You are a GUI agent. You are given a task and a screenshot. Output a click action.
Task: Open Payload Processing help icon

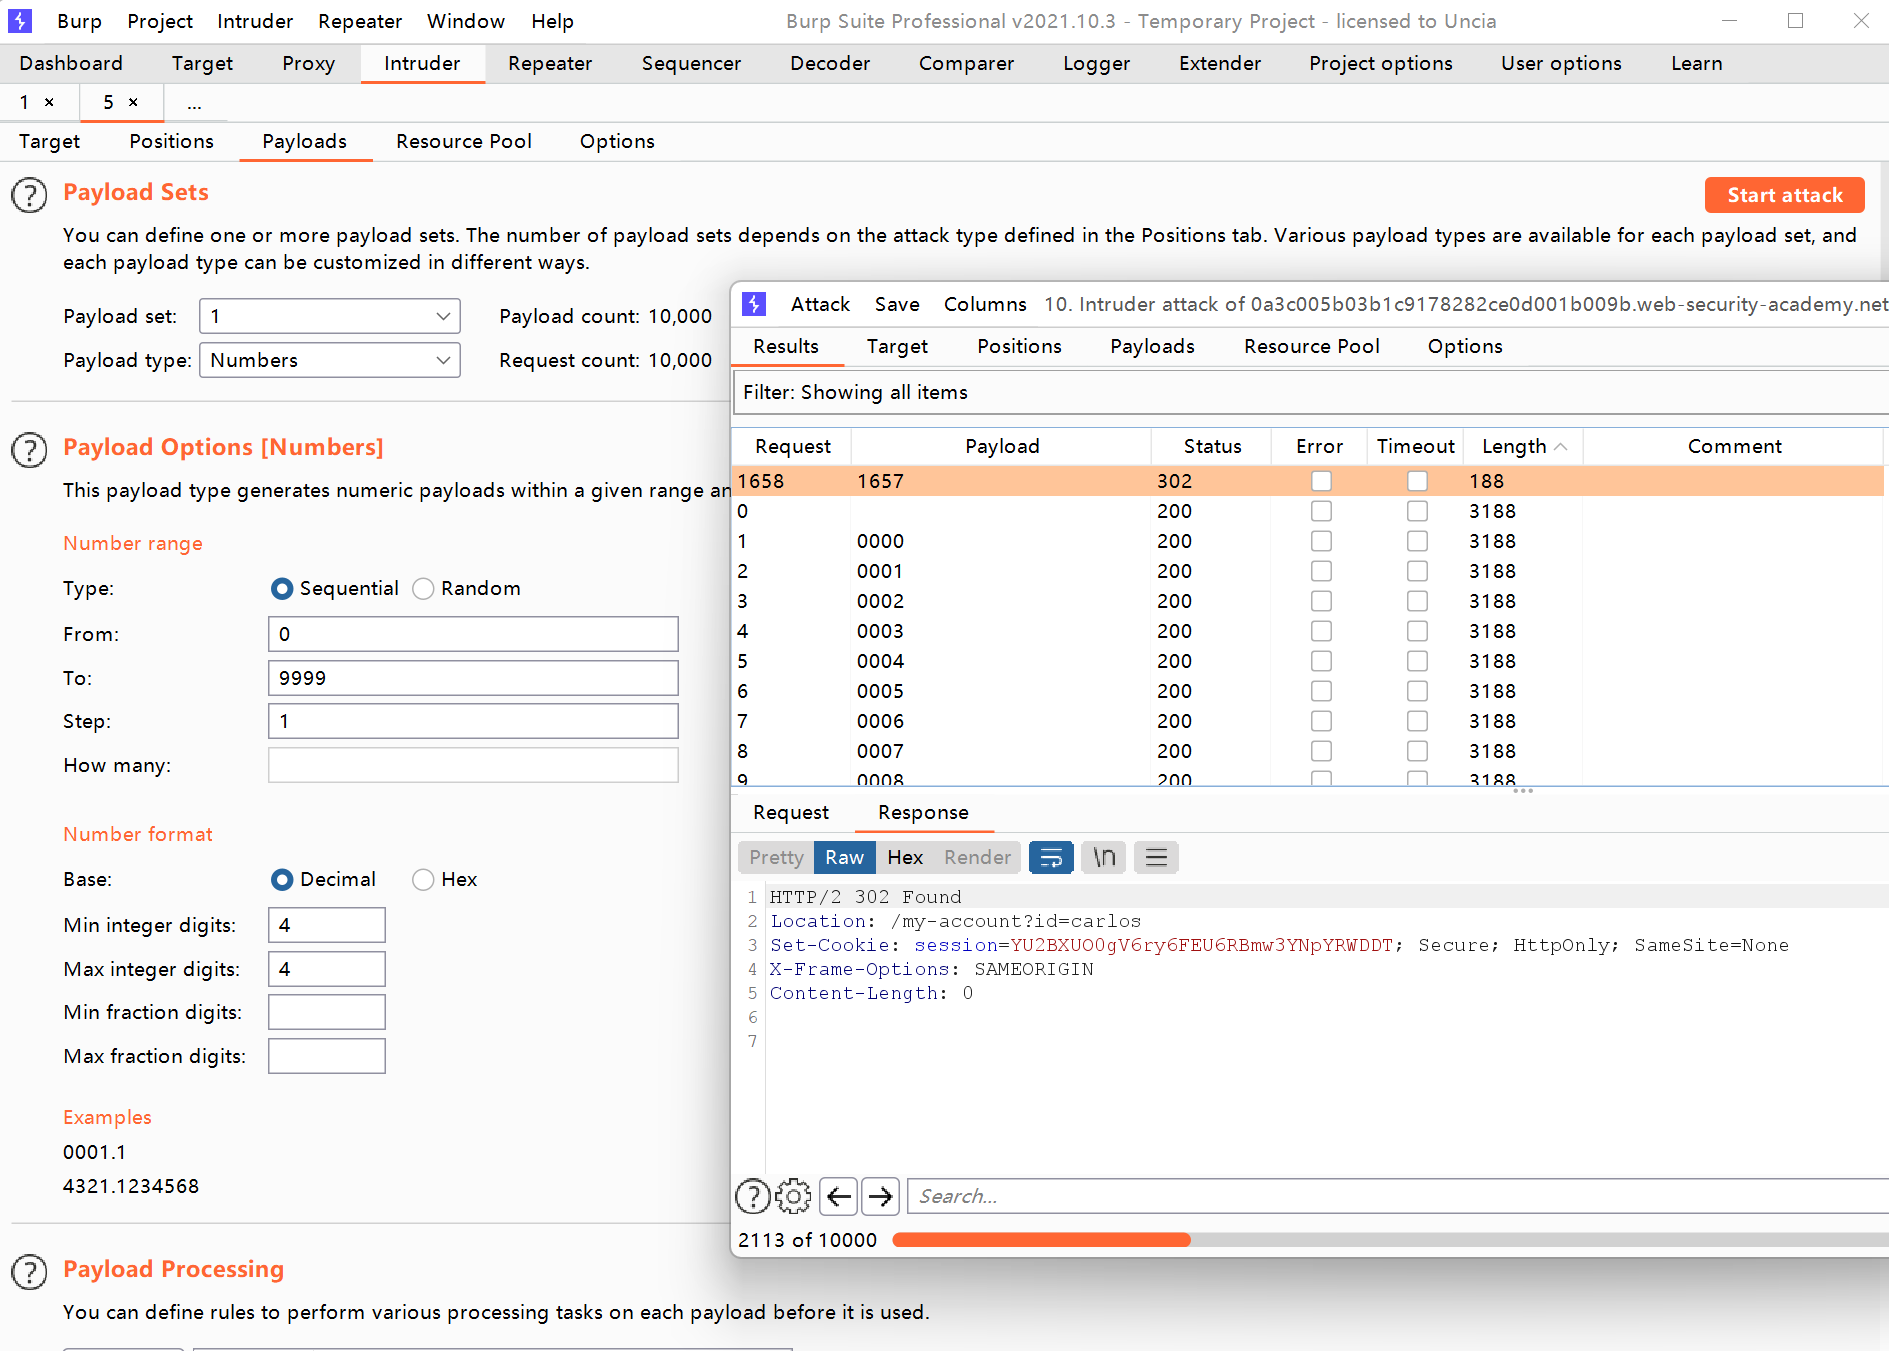click(29, 1272)
